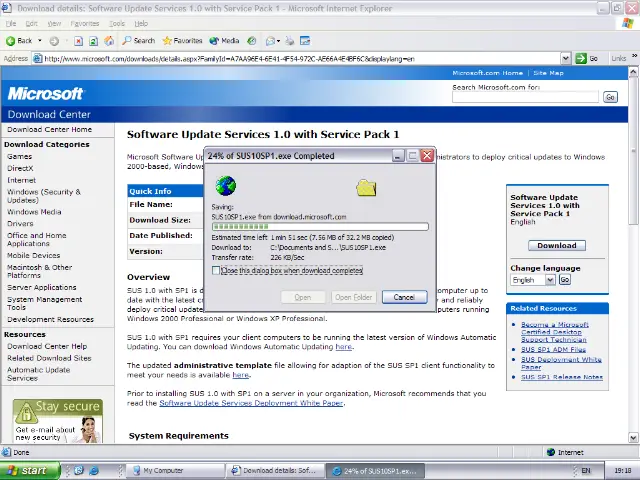
Task: Open Internet Explorer quick launch icon
Action: (93, 470)
